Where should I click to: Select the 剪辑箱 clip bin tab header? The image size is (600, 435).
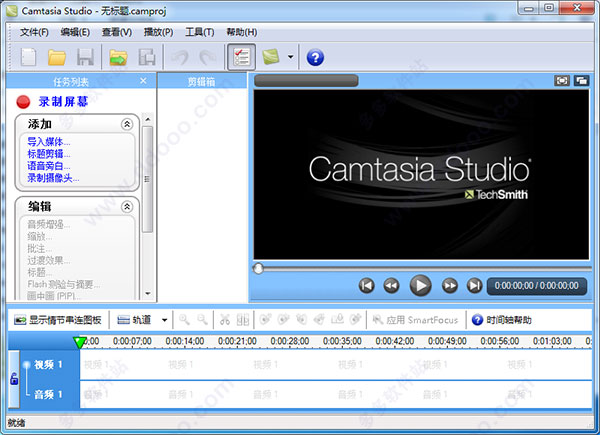click(201, 81)
